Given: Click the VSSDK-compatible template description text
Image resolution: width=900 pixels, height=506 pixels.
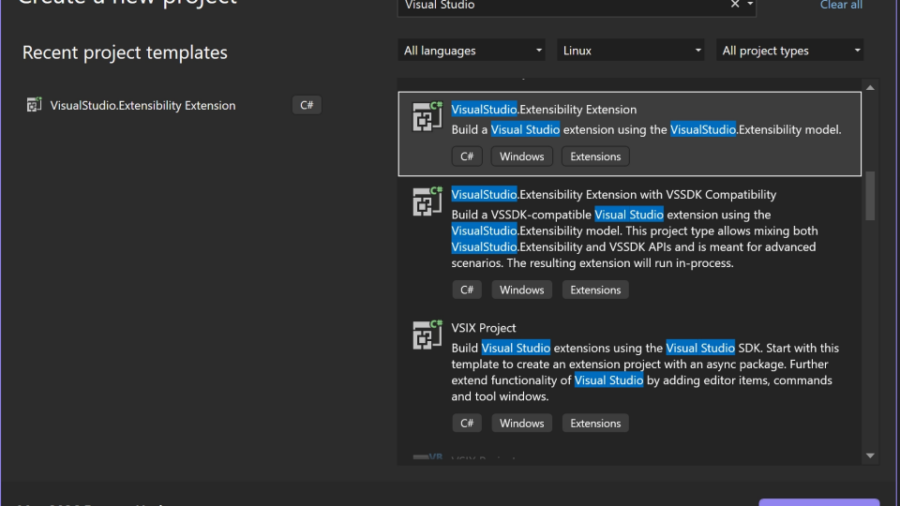Looking at the screenshot, I should [634, 239].
